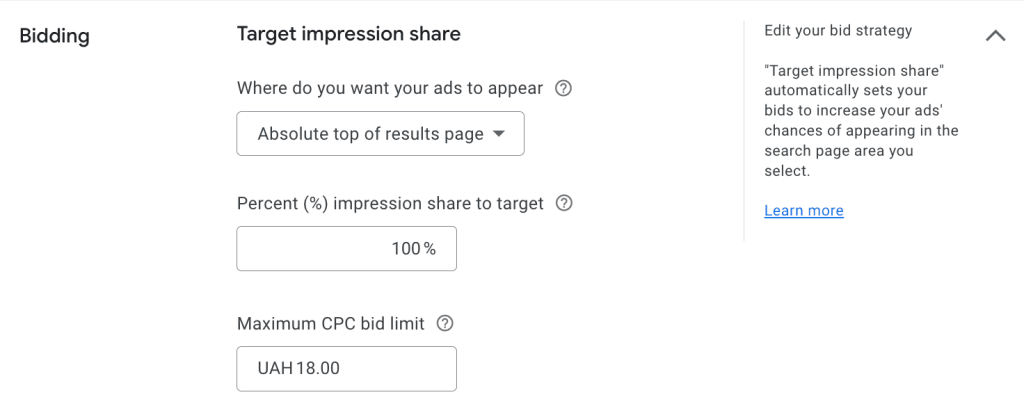Click the bid strategy description paragraph

pyautogui.click(x=861, y=122)
